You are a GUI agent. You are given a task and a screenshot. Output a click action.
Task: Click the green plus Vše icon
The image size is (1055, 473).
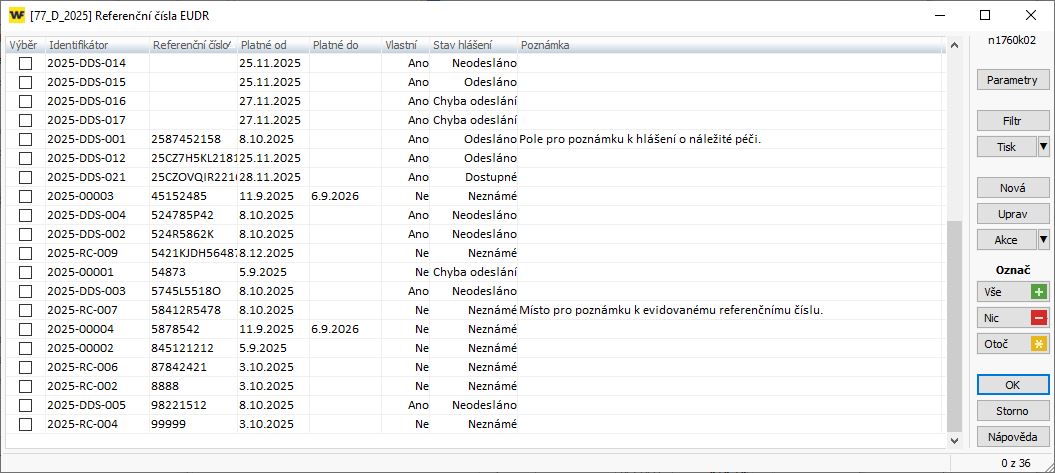click(x=1041, y=292)
